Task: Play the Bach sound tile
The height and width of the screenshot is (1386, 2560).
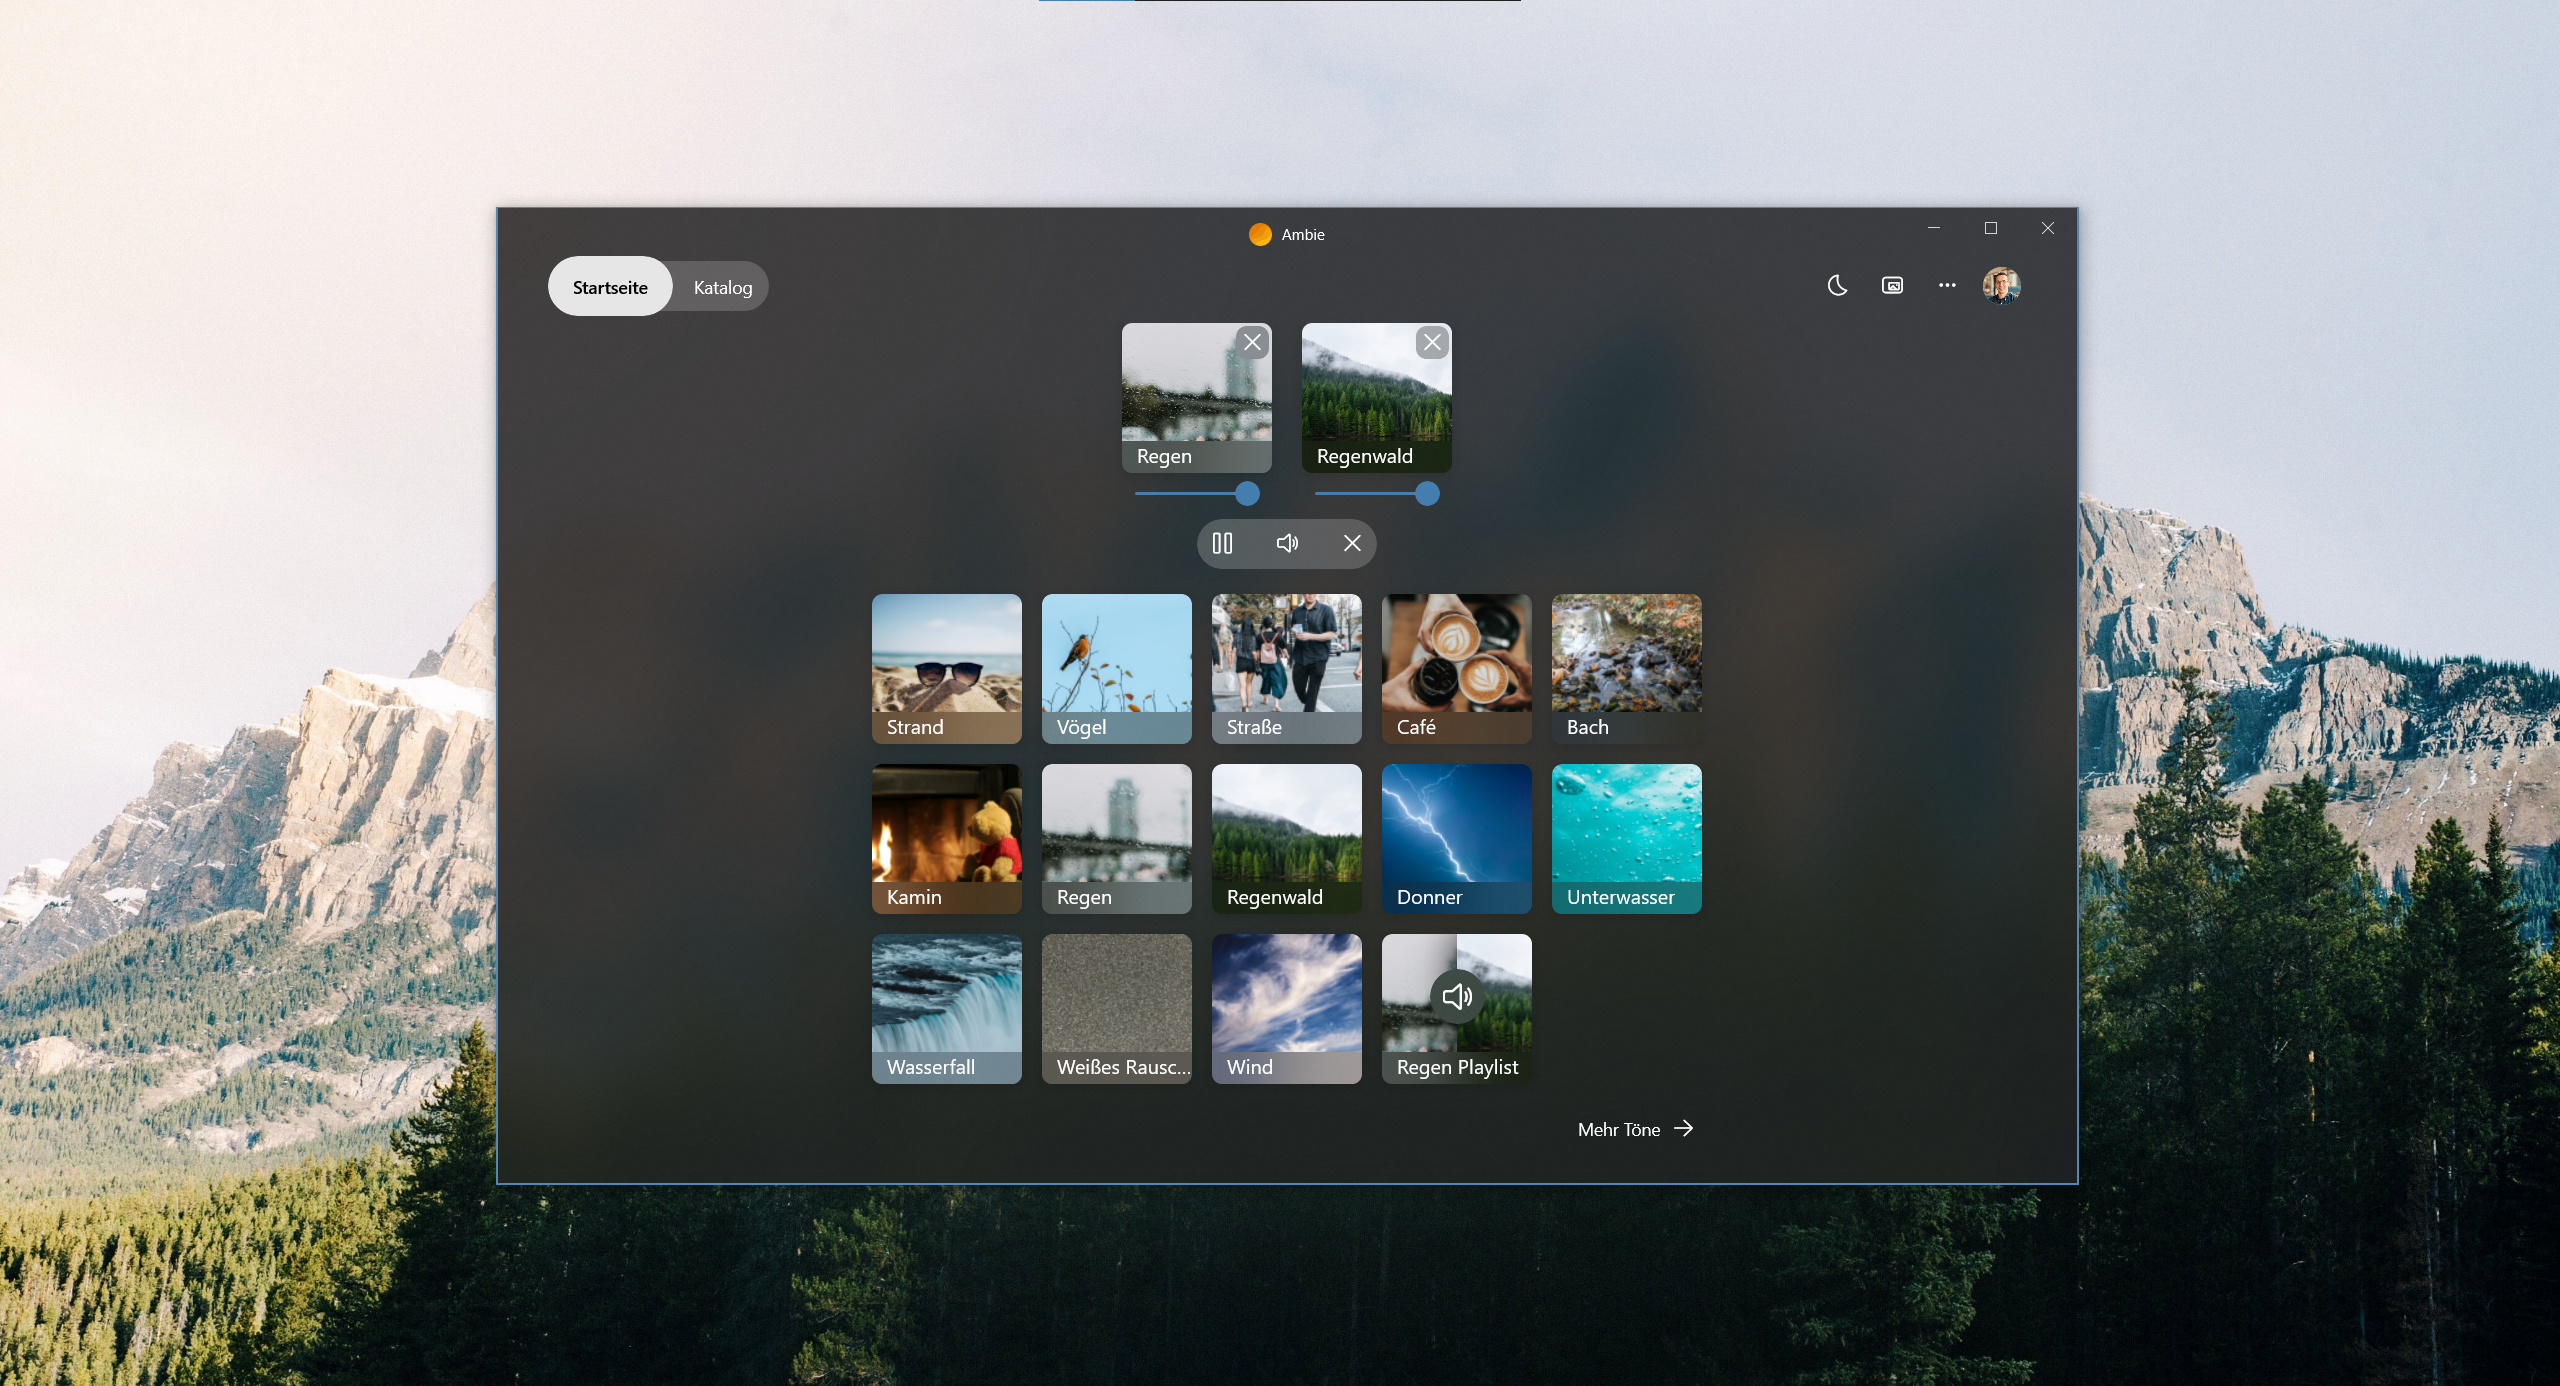Action: (x=1627, y=669)
